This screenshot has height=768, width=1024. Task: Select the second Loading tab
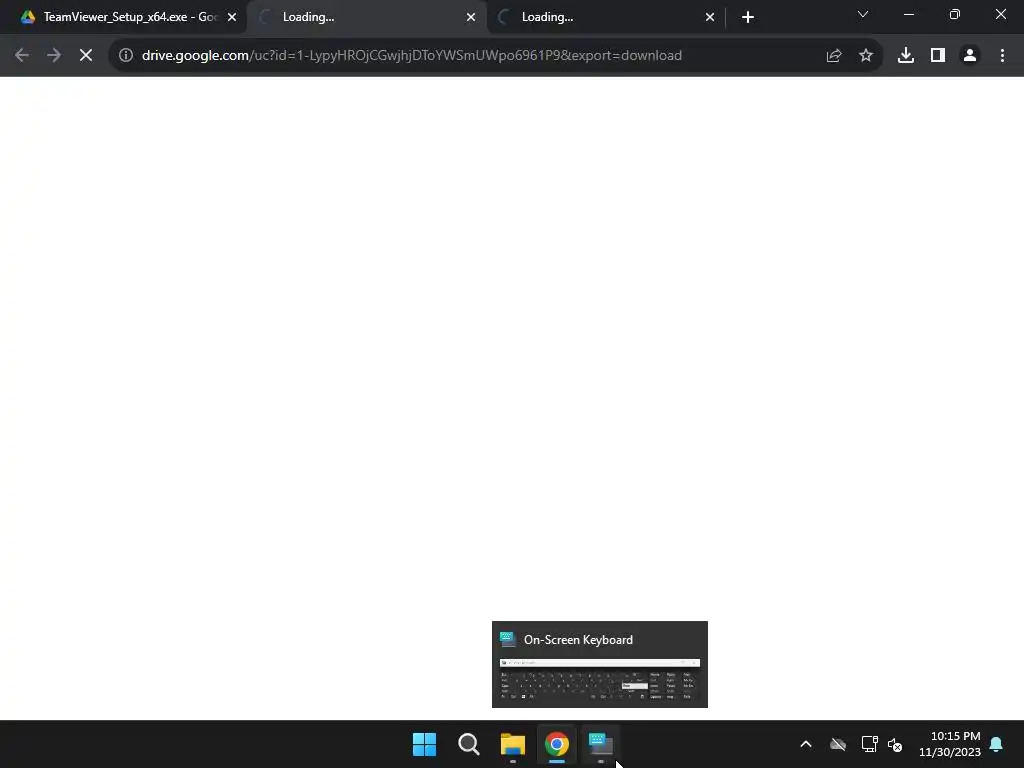point(366,17)
